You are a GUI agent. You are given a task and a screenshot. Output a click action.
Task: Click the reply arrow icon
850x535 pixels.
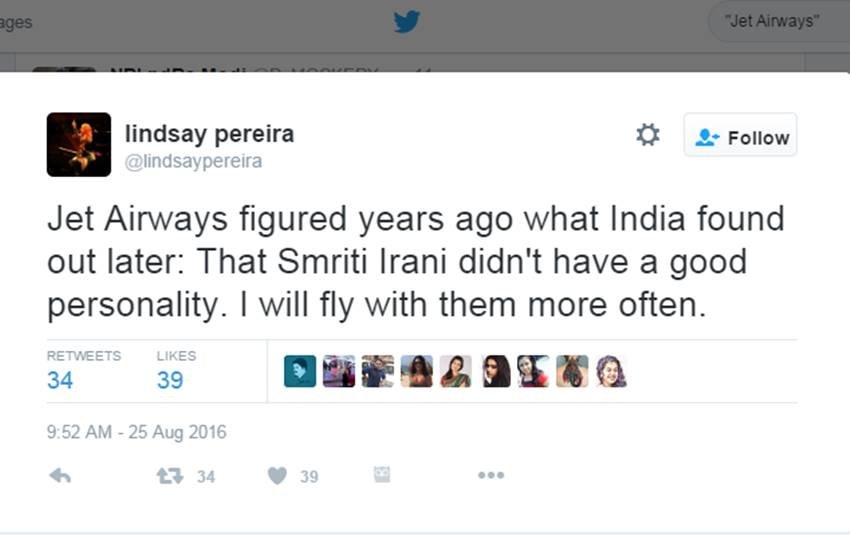pos(60,476)
